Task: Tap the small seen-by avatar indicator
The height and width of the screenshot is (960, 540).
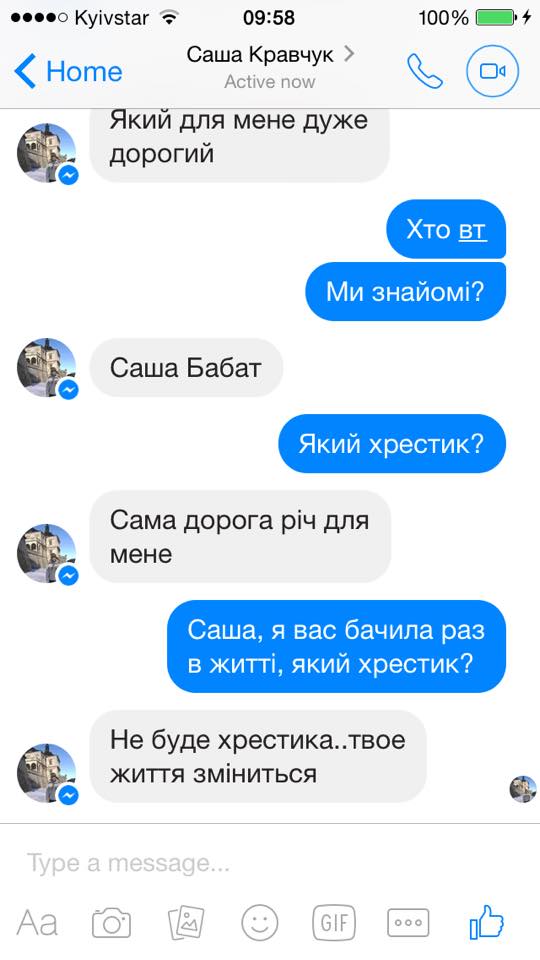Action: point(523,789)
